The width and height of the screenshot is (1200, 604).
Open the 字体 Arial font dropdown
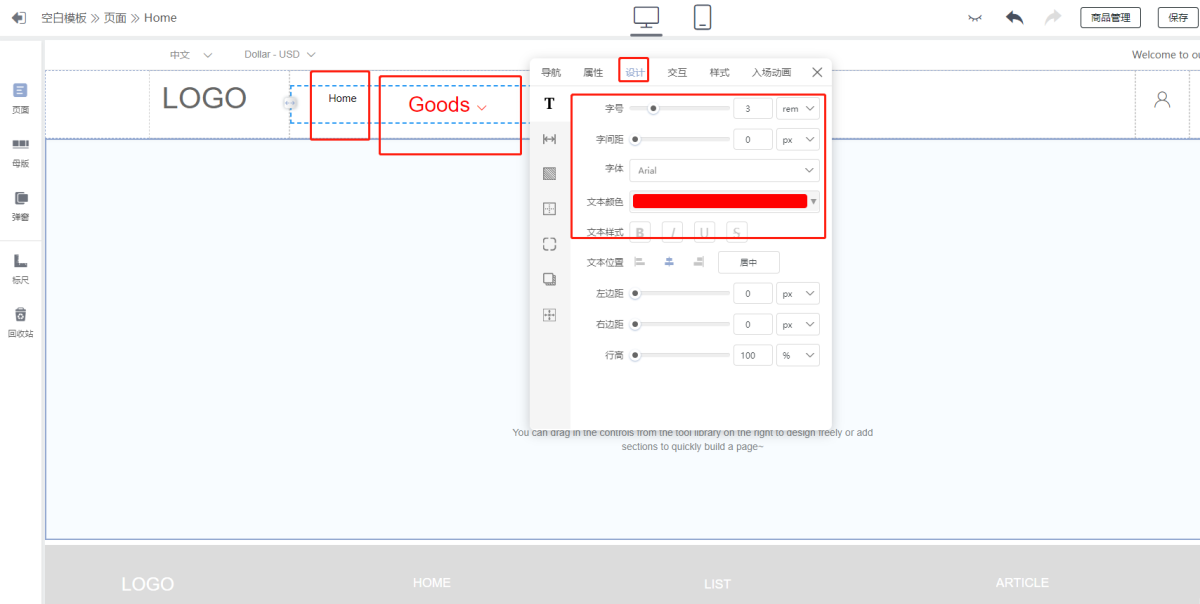(x=724, y=171)
